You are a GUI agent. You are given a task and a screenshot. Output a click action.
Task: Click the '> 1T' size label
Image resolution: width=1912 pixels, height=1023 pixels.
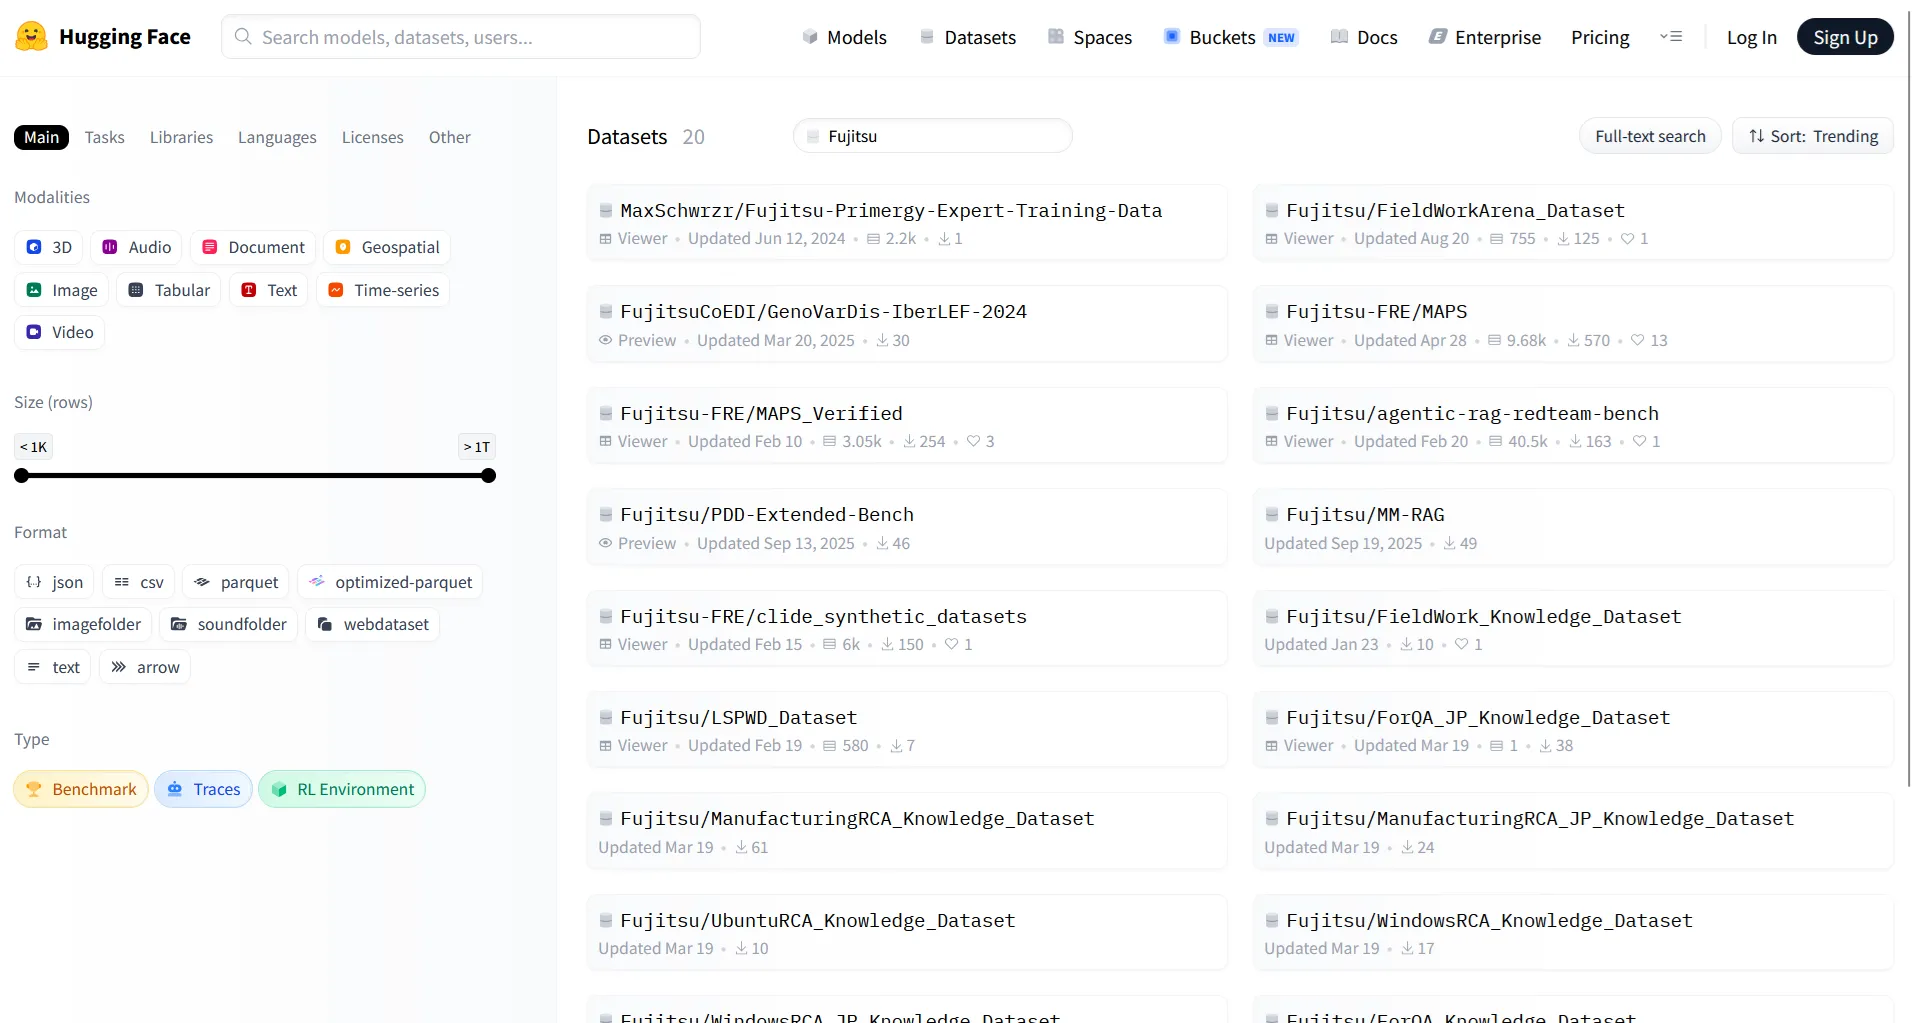point(477,447)
